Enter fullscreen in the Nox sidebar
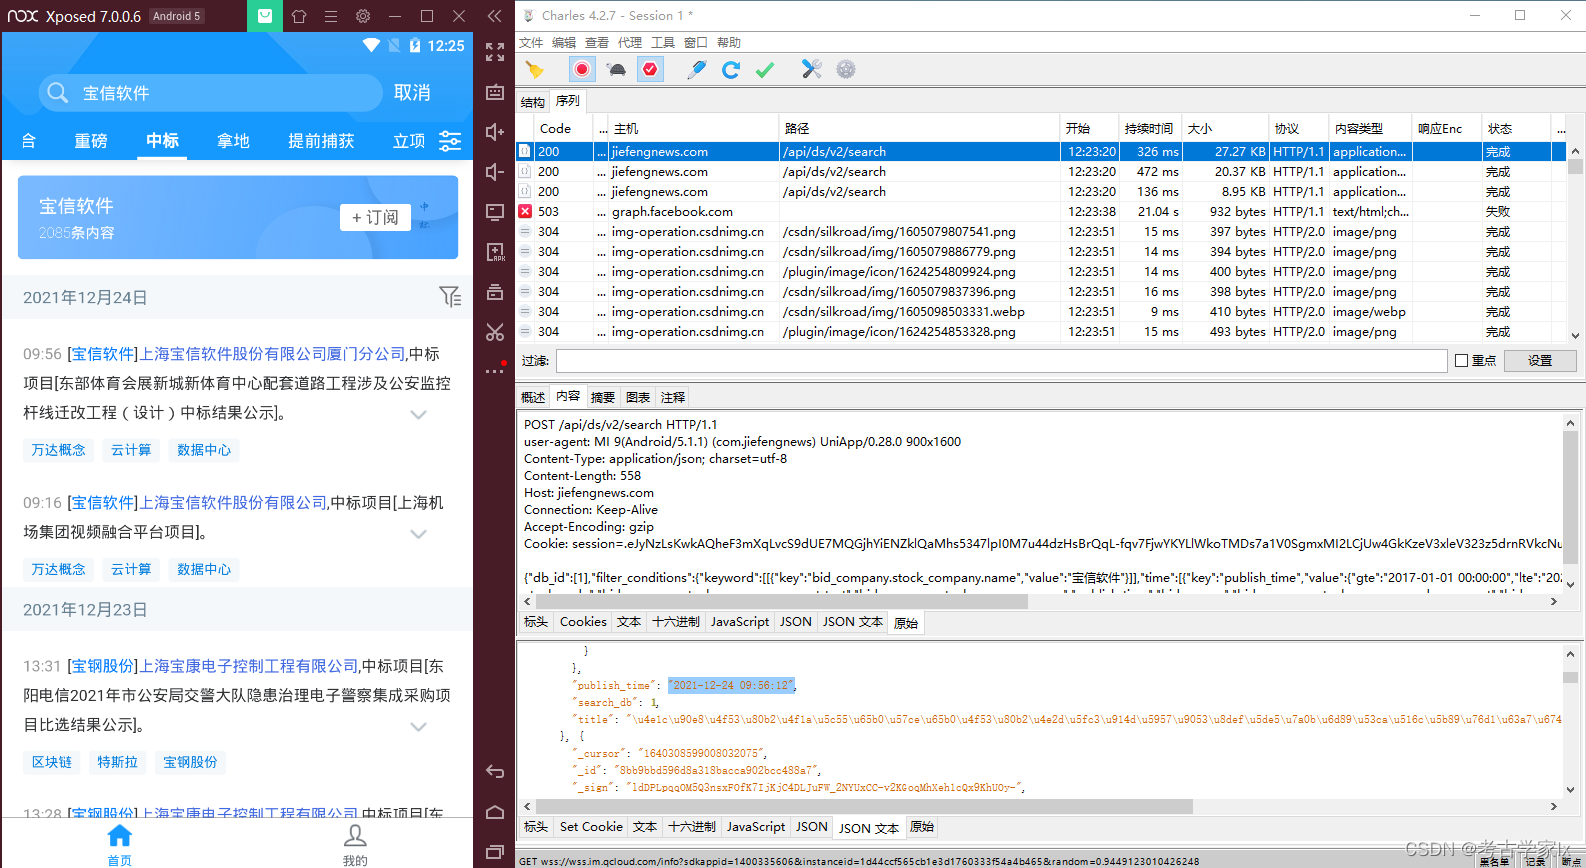Screen dimensions: 1586x868 tap(495, 52)
